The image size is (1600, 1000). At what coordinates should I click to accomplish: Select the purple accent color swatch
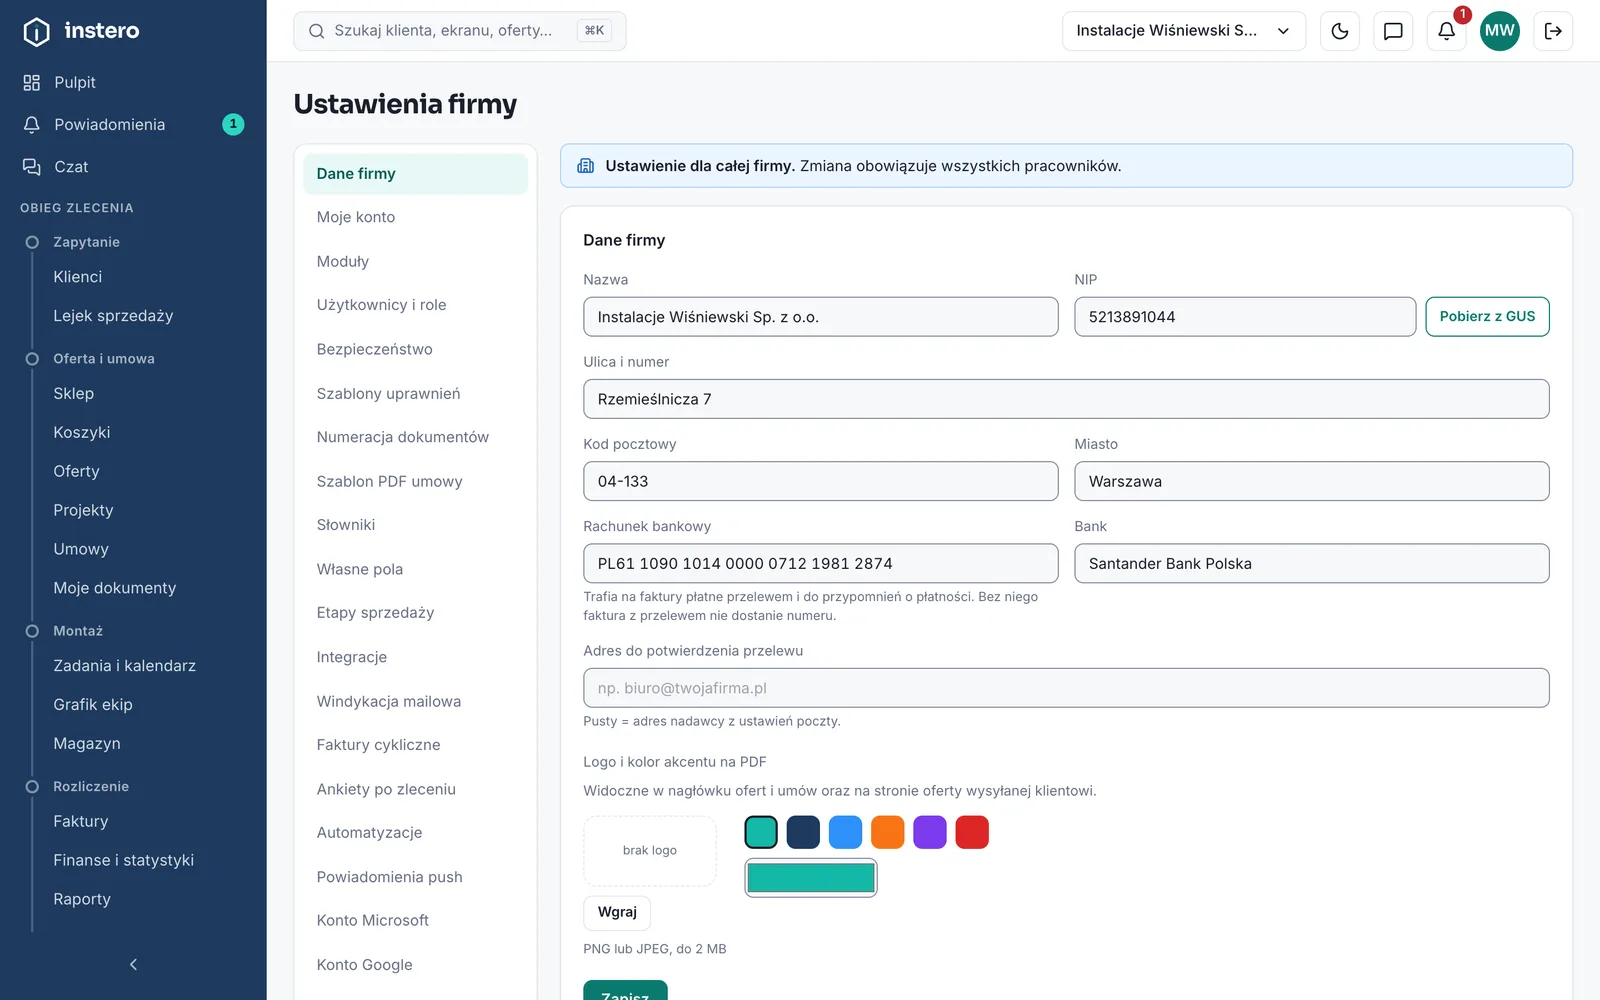pos(929,832)
